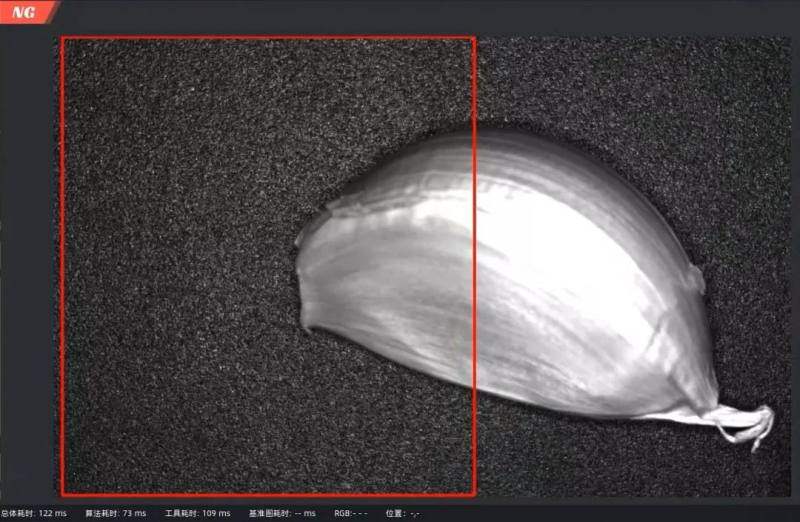This screenshot has width=800, height=522.
Task: Click the 位置 position readout
Action: point(402,513)
